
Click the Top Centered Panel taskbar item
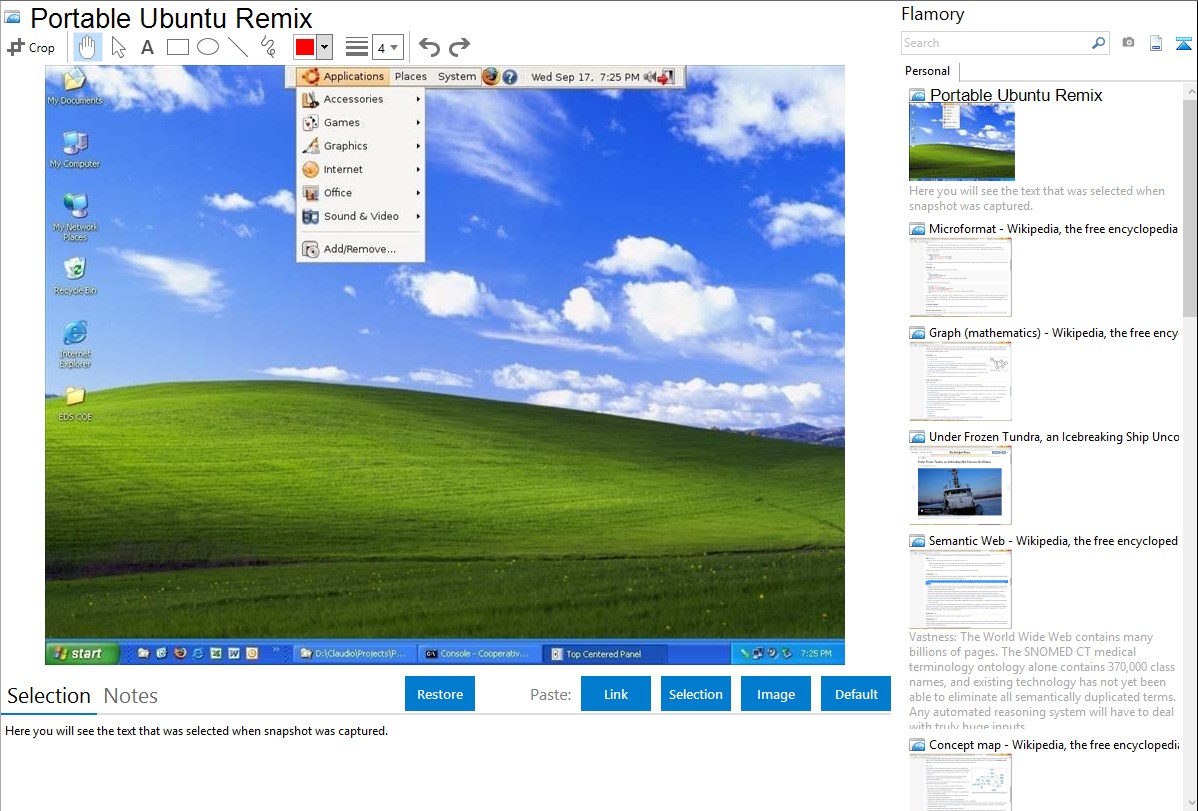604,654
